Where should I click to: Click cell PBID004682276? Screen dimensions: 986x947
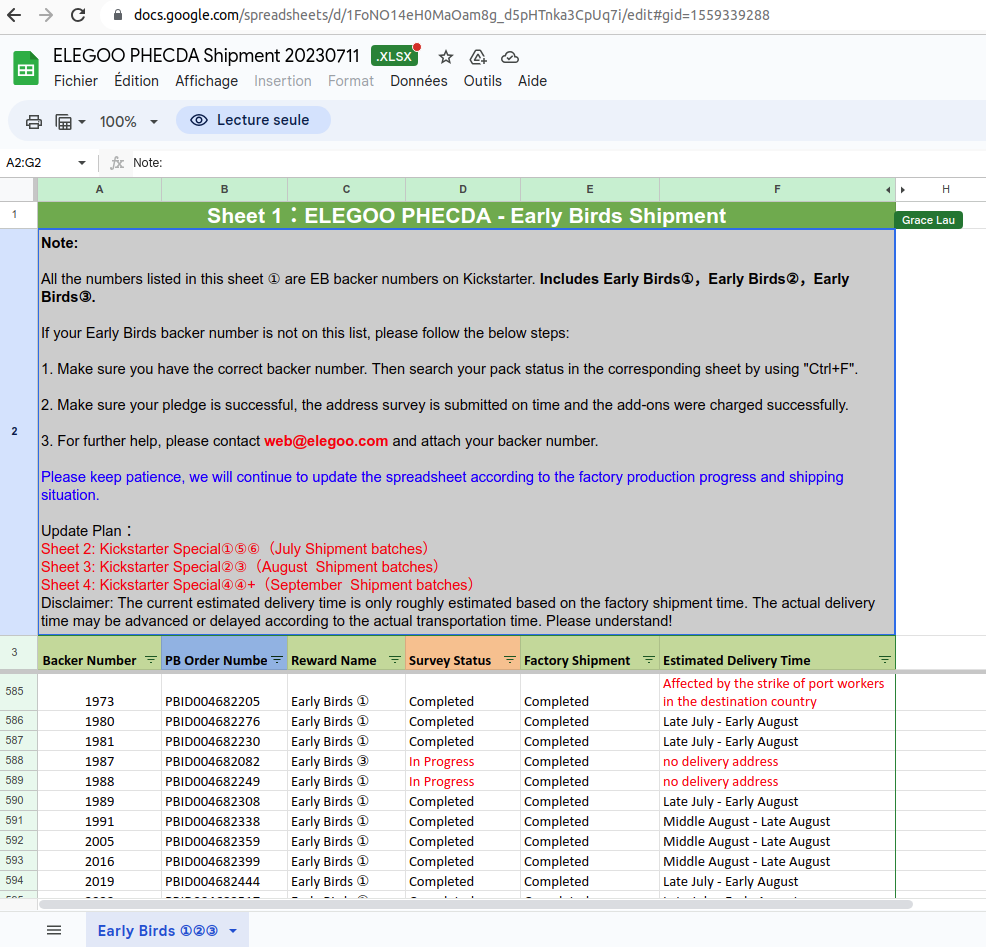[224, 721]
